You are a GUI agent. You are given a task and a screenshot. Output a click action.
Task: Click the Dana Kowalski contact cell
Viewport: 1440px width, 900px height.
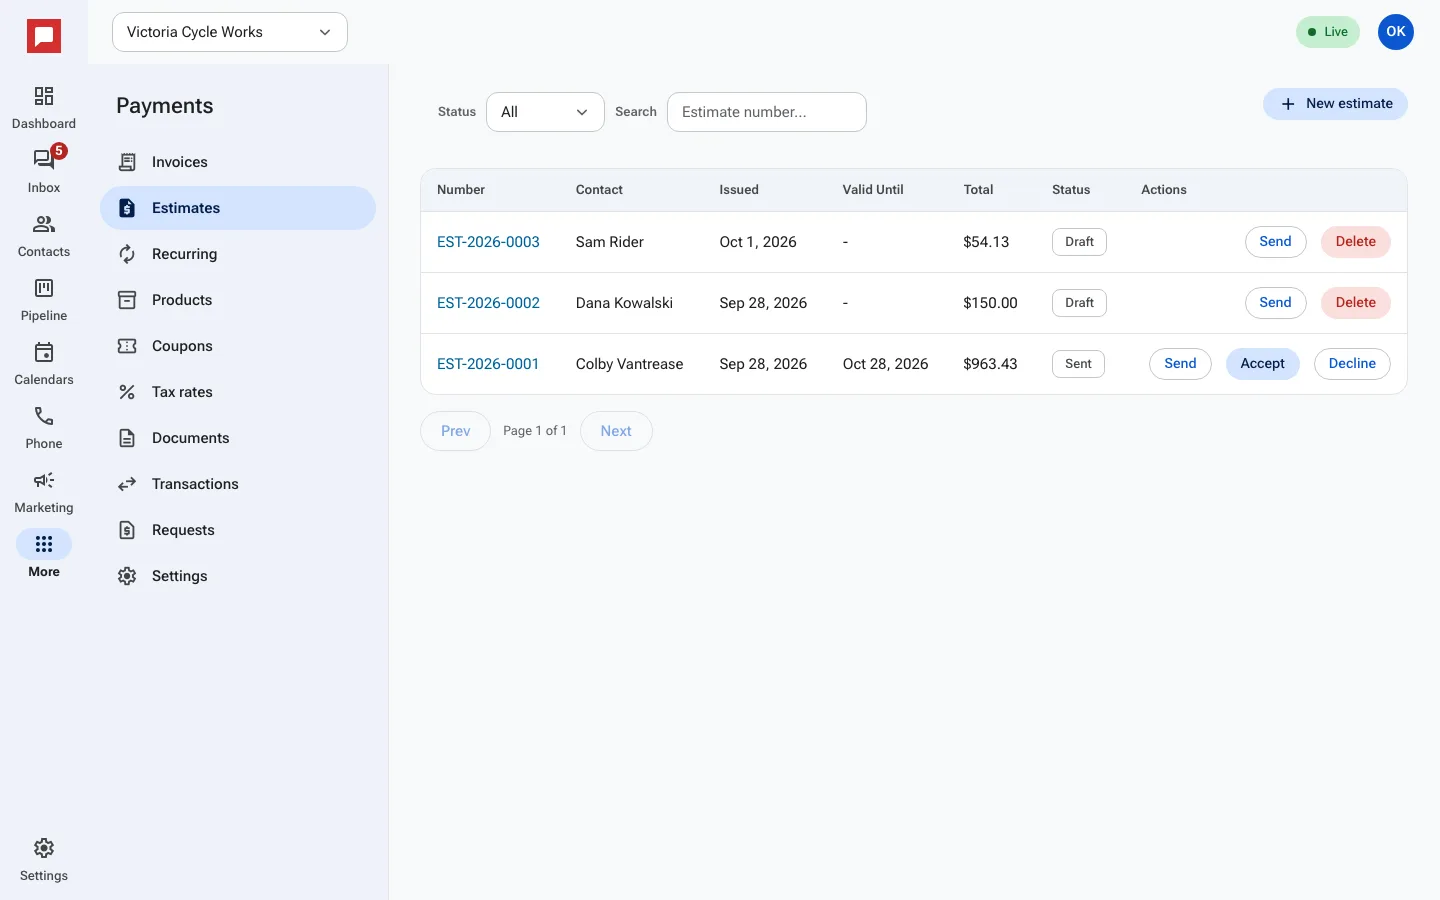(624, 303)
